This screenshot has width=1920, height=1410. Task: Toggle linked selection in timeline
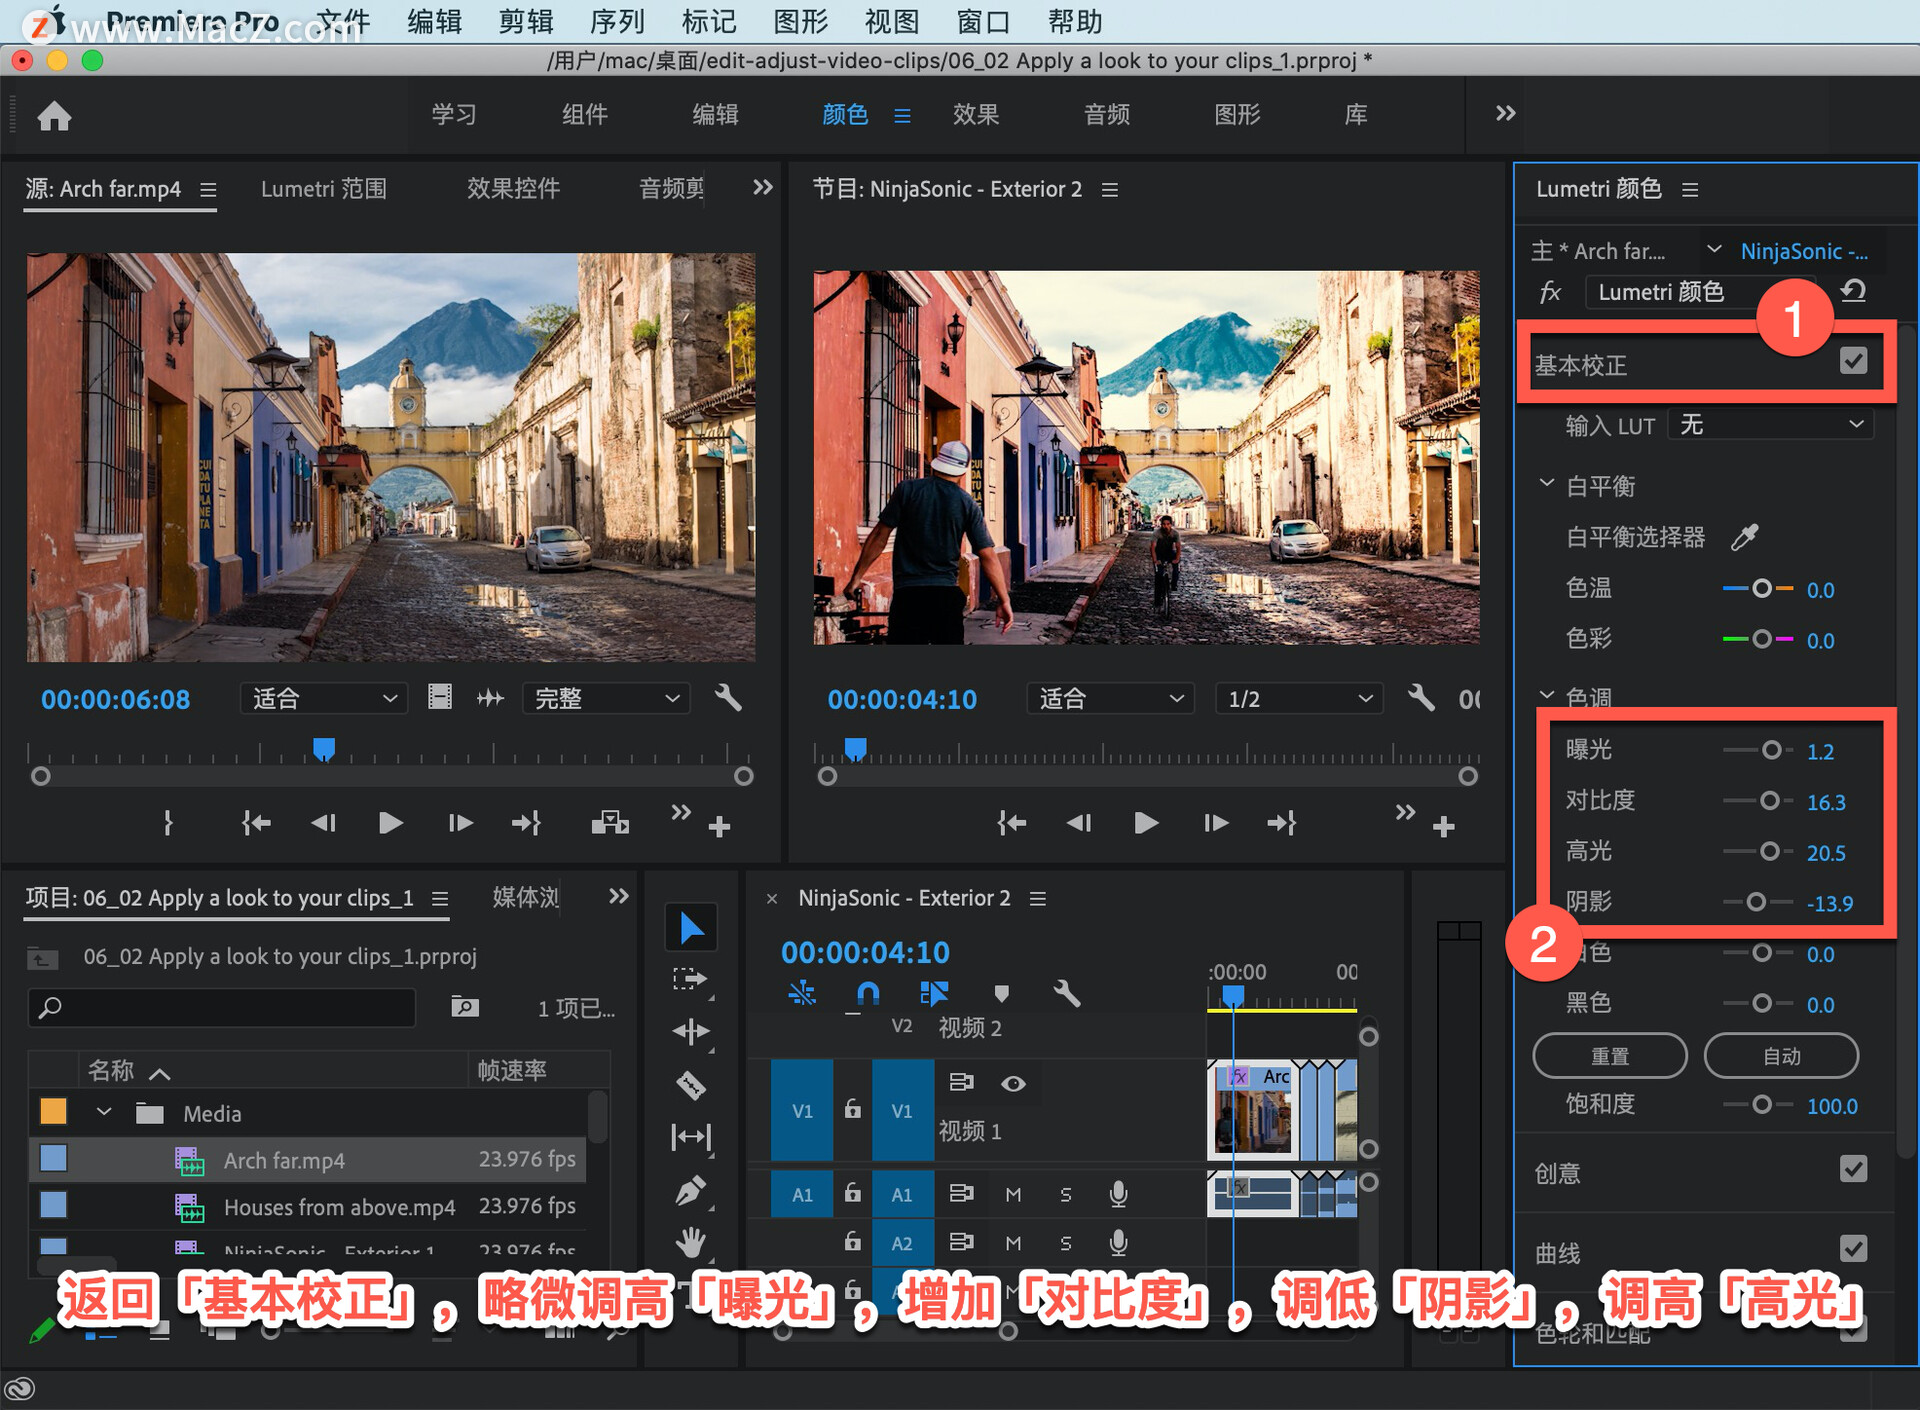pyautogui.click(x=934, y=993)
